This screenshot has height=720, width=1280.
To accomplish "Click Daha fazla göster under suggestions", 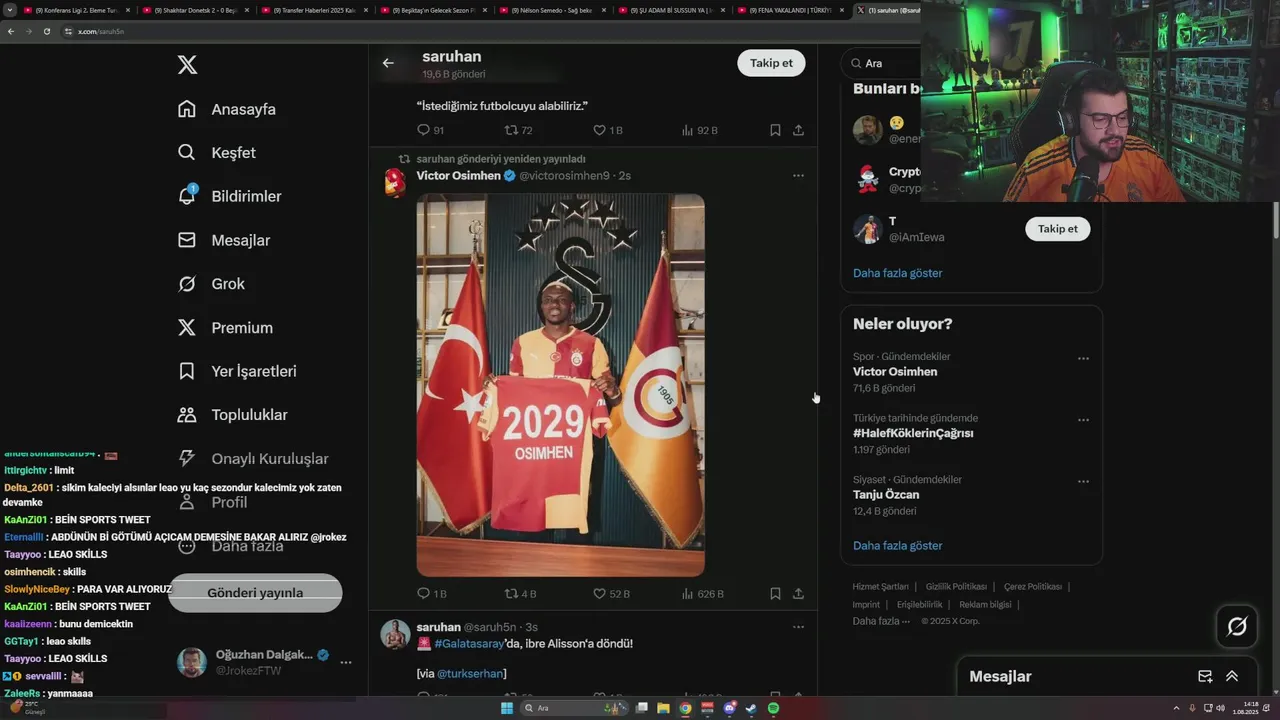I will [x=897, y=273].
